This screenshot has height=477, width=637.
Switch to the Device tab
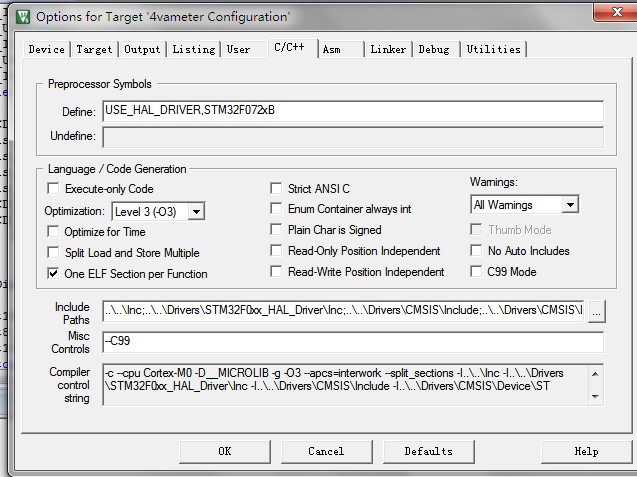point(46,50)
